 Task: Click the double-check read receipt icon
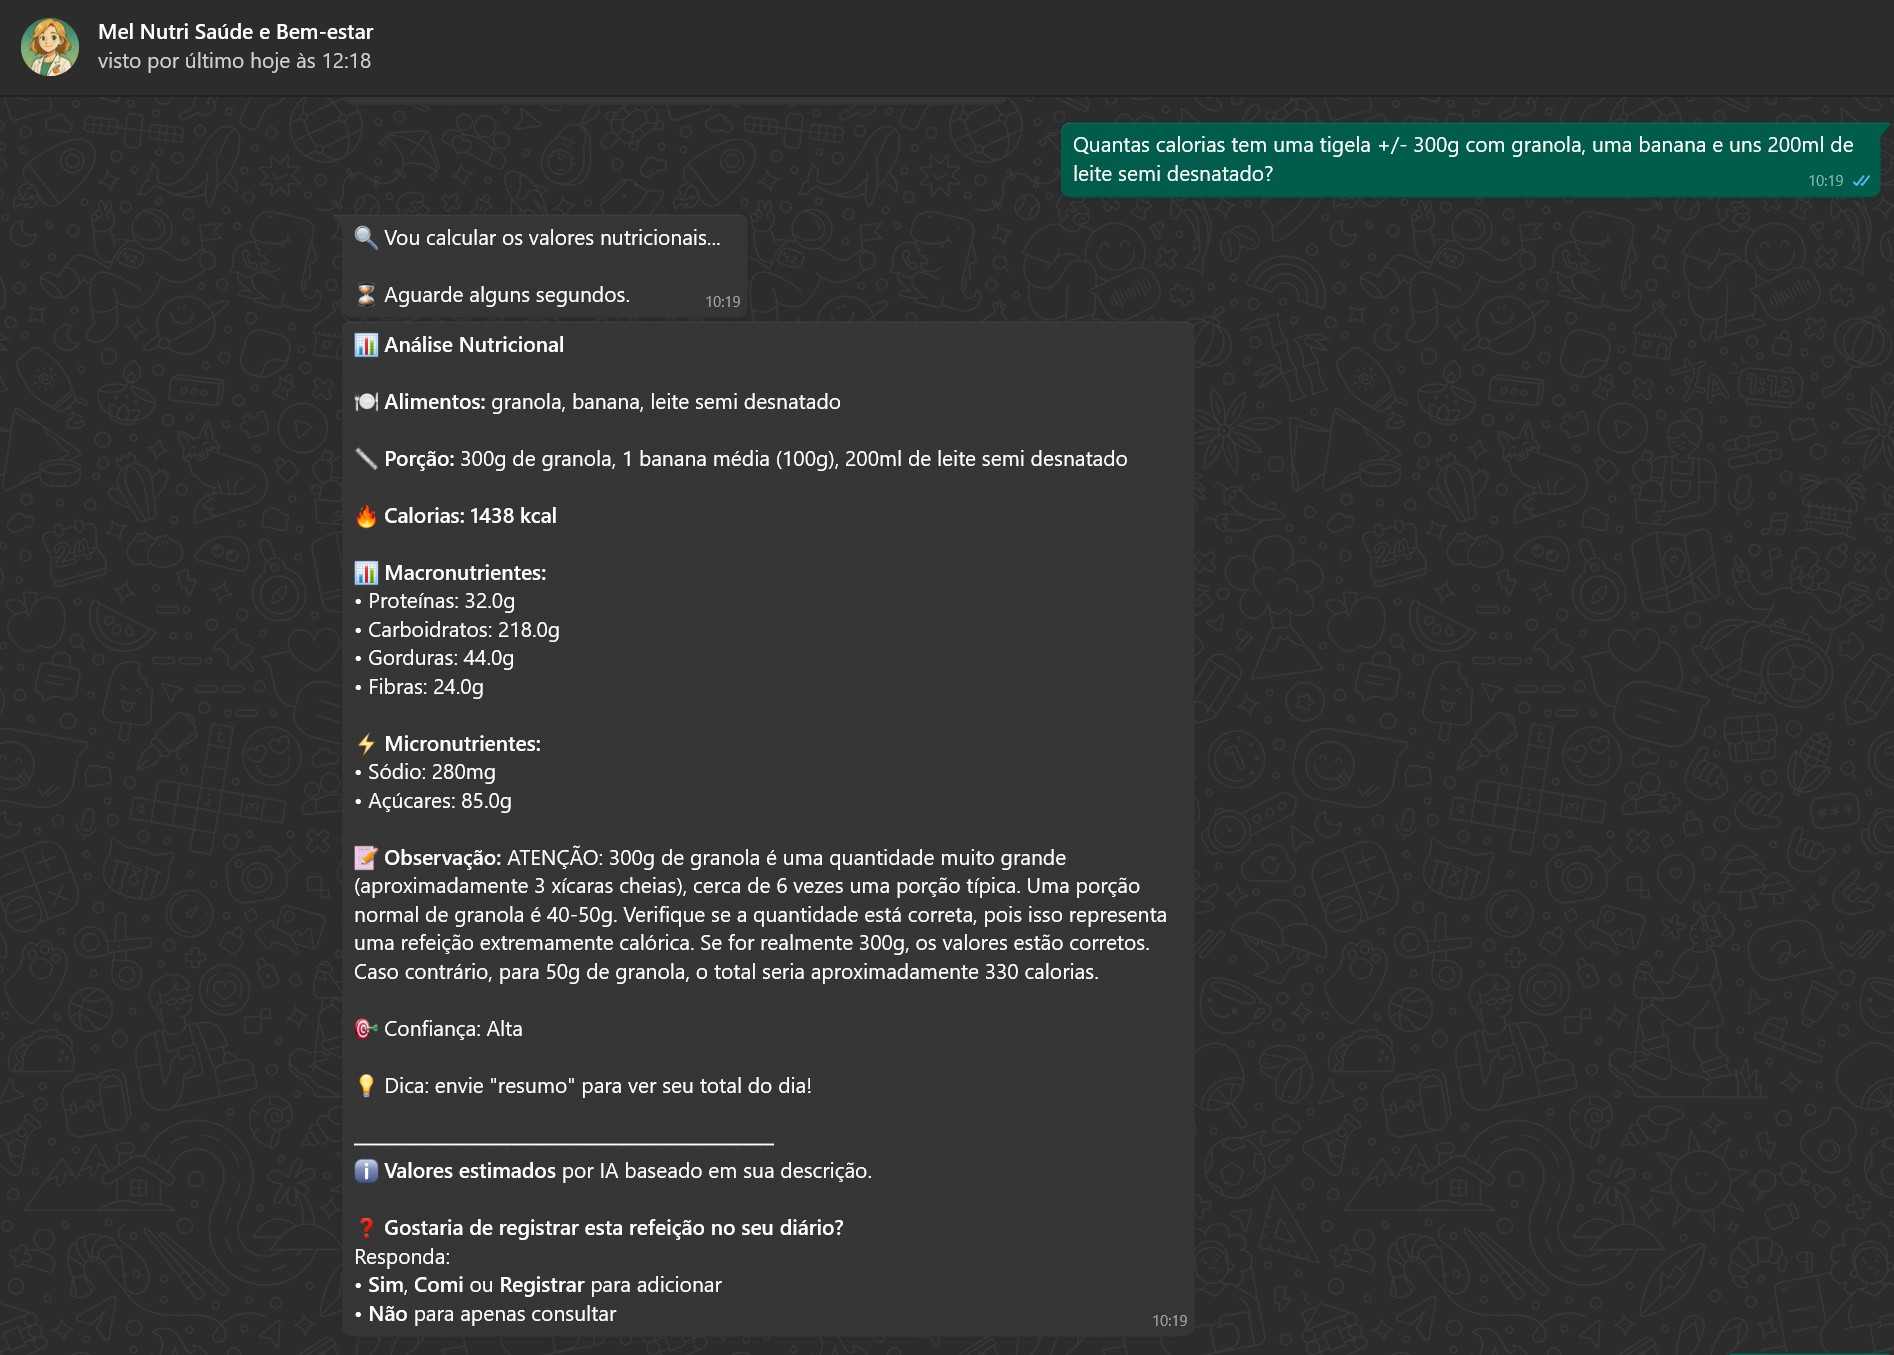[1861, 181]
